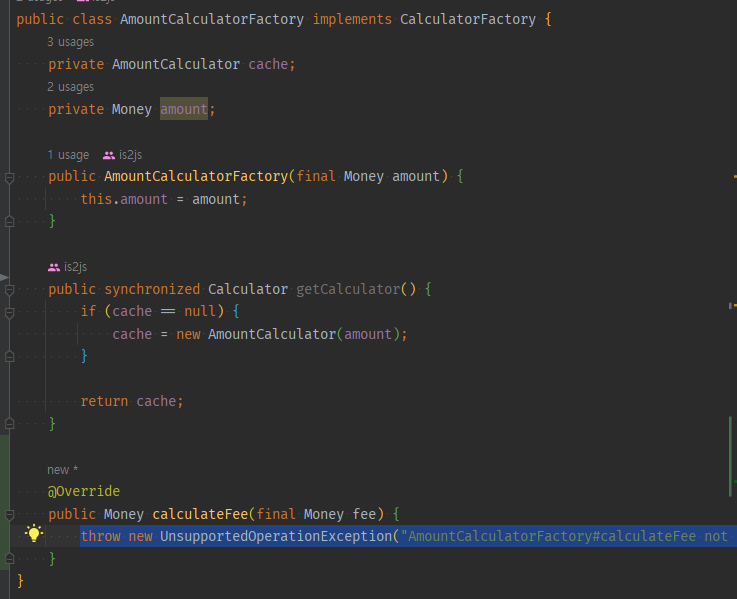Click the green change marker in the scrollbar stripe
Image resolution: width=737 pixels, height=599 pixels.
pyautogui.click(x=730, y=456)
